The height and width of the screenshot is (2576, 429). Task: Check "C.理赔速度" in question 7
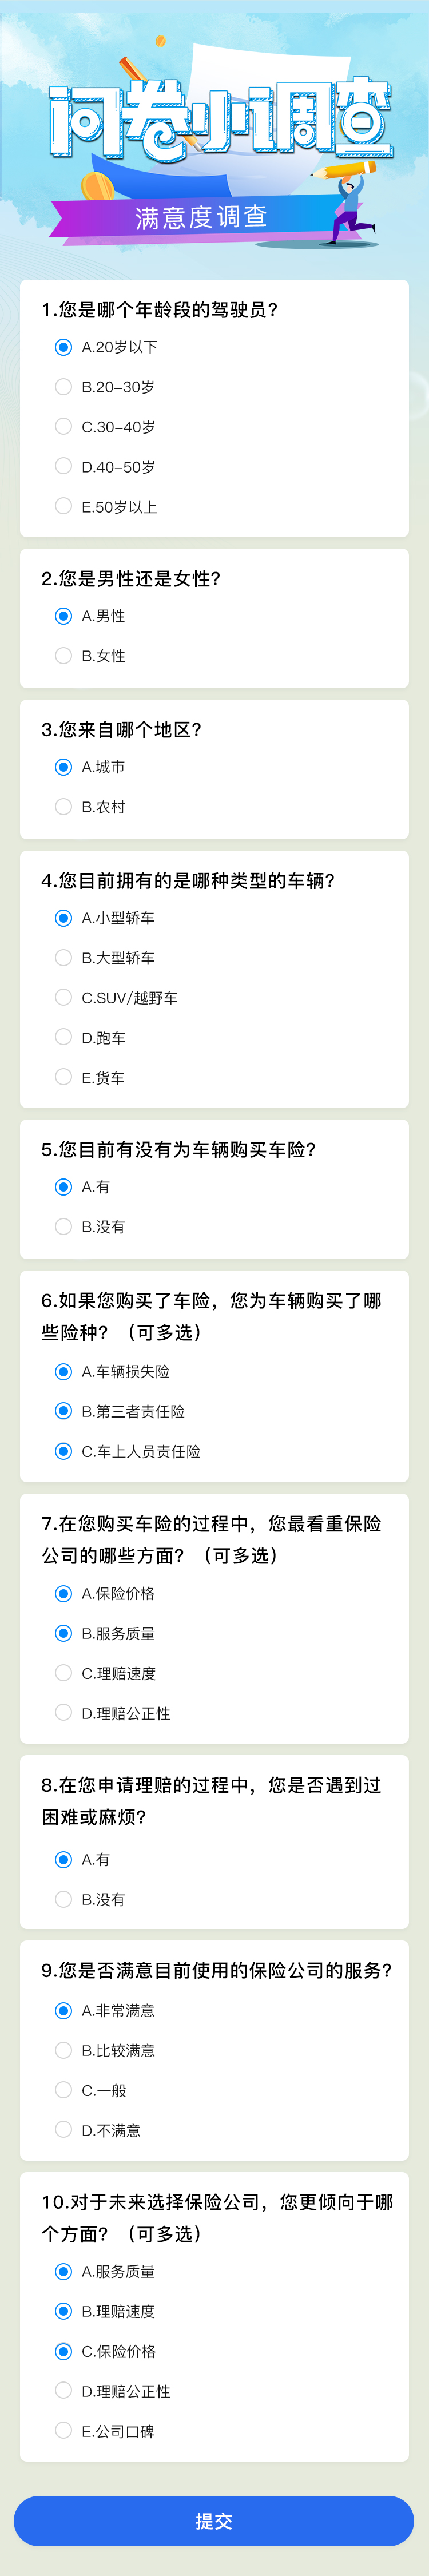[63, 1673]
